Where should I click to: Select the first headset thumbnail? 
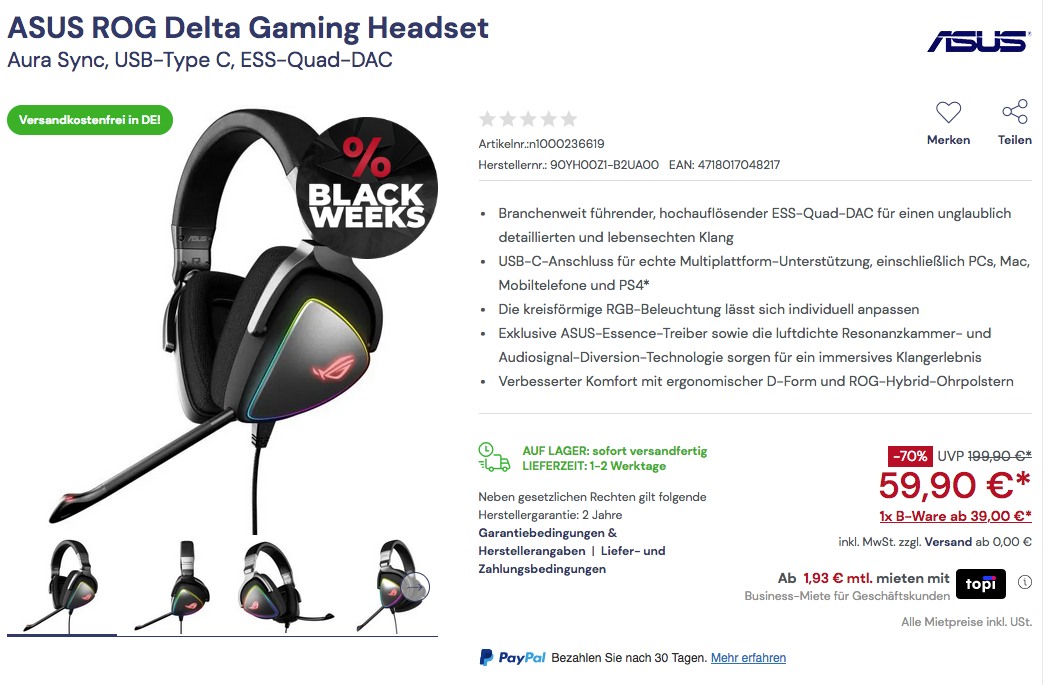pos(61,585)
